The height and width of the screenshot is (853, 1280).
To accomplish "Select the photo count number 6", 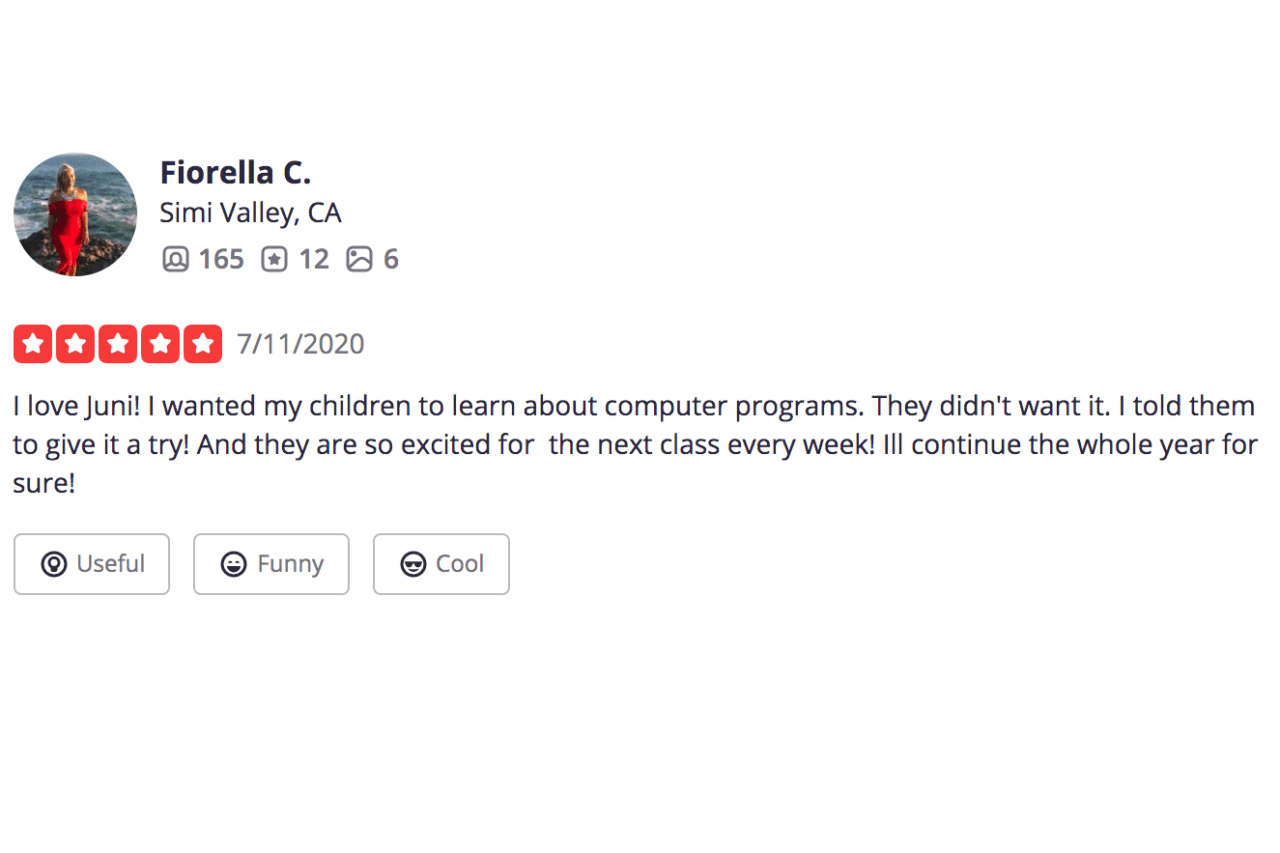I will coord(391,258).
